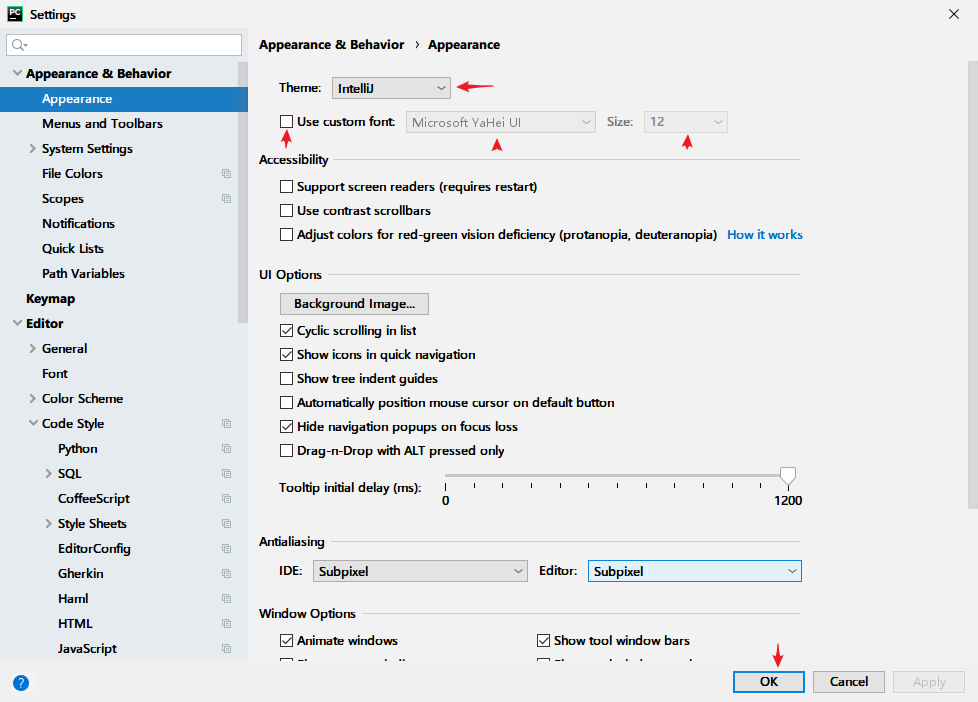Click the right panel vertical scrollbar
Screen dimensions: 978x702
pos(972,285)
